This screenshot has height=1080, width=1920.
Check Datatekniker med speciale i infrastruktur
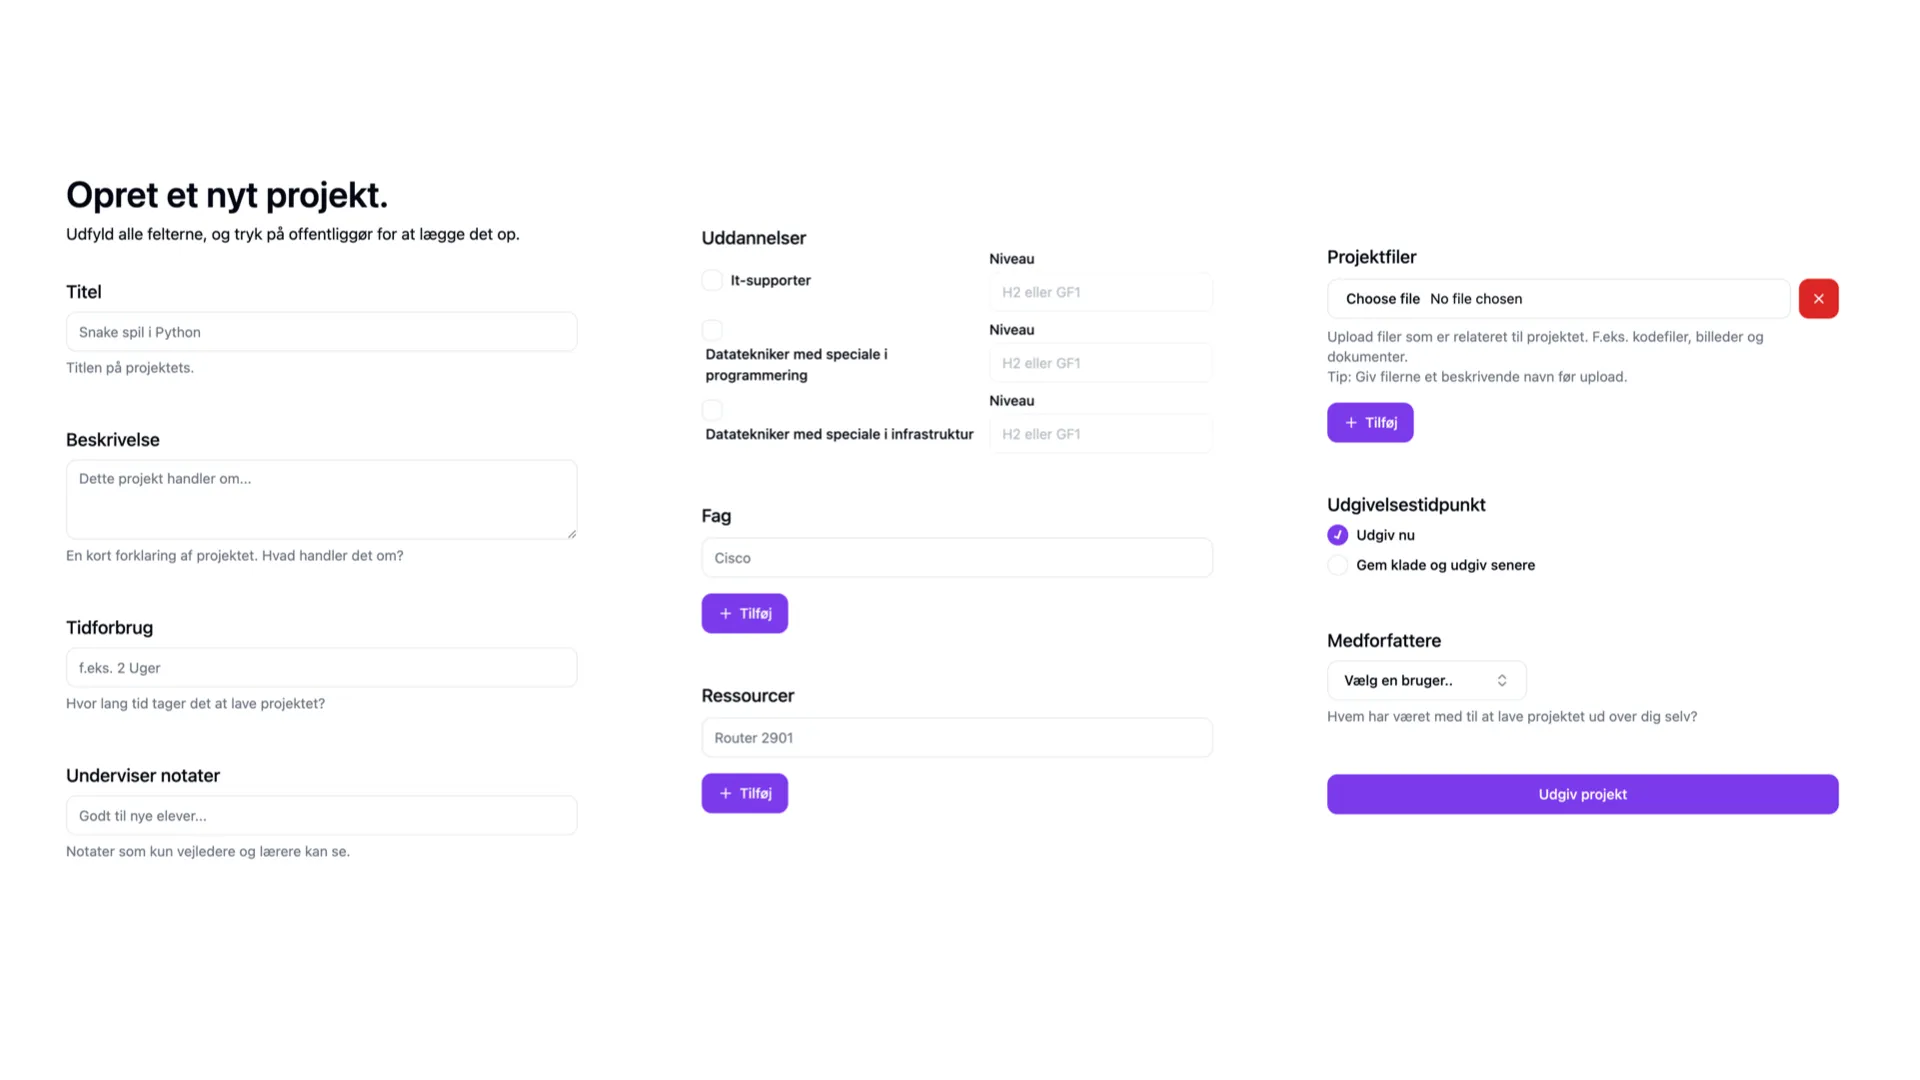[712, 409]
